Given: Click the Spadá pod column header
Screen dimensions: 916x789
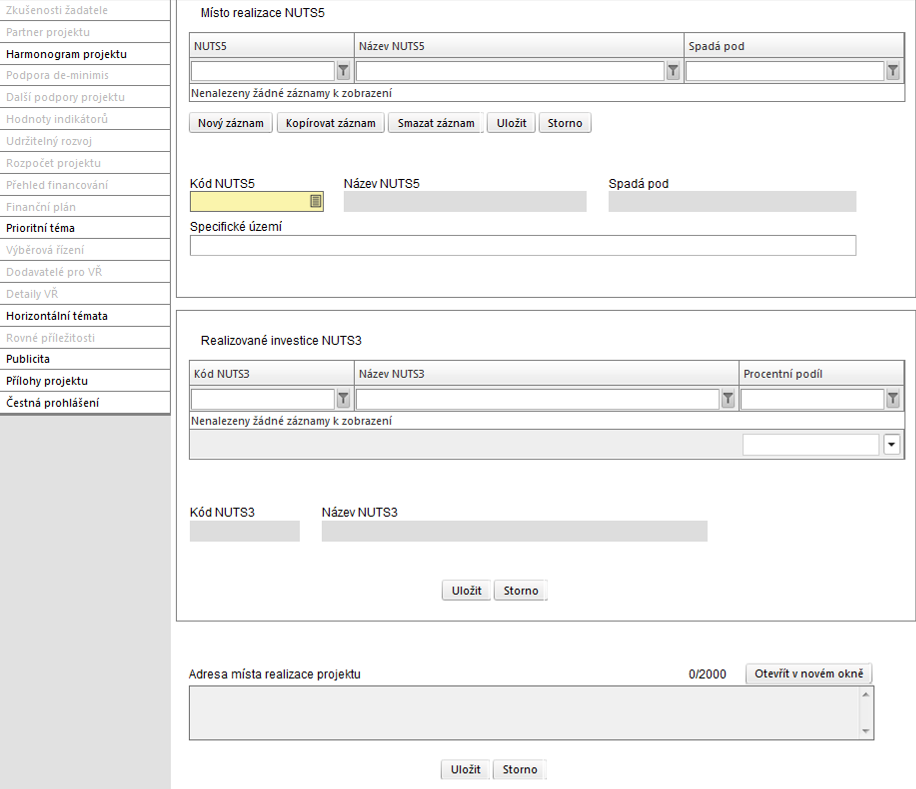Looking at the screenshot, I should click(794, 46).
